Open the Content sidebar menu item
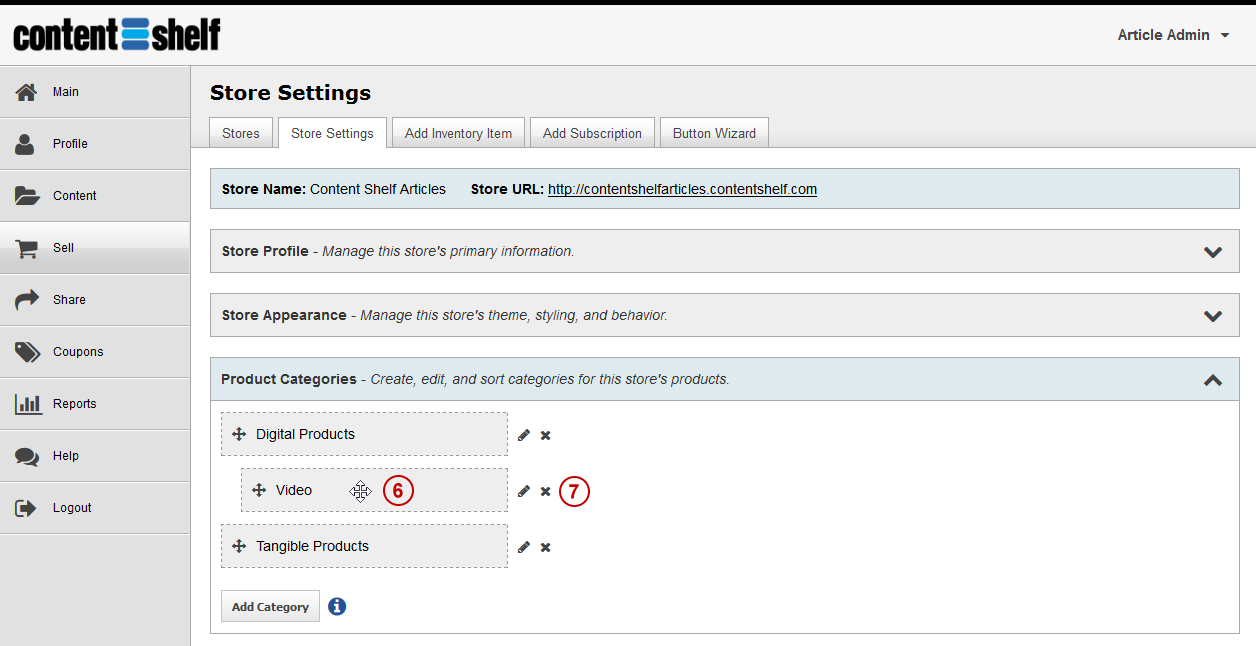The image size is (1256, 646). [95, 196]
